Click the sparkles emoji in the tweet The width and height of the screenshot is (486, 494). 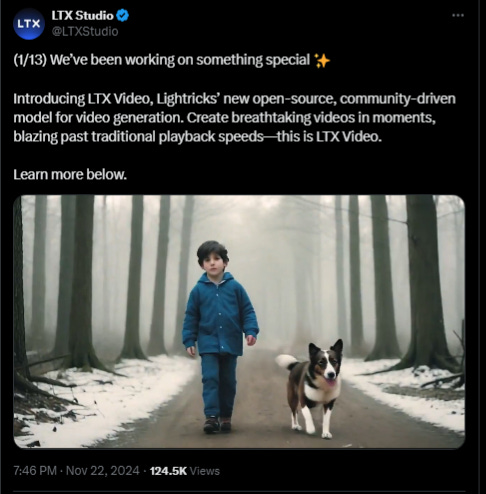click(322, 61)
